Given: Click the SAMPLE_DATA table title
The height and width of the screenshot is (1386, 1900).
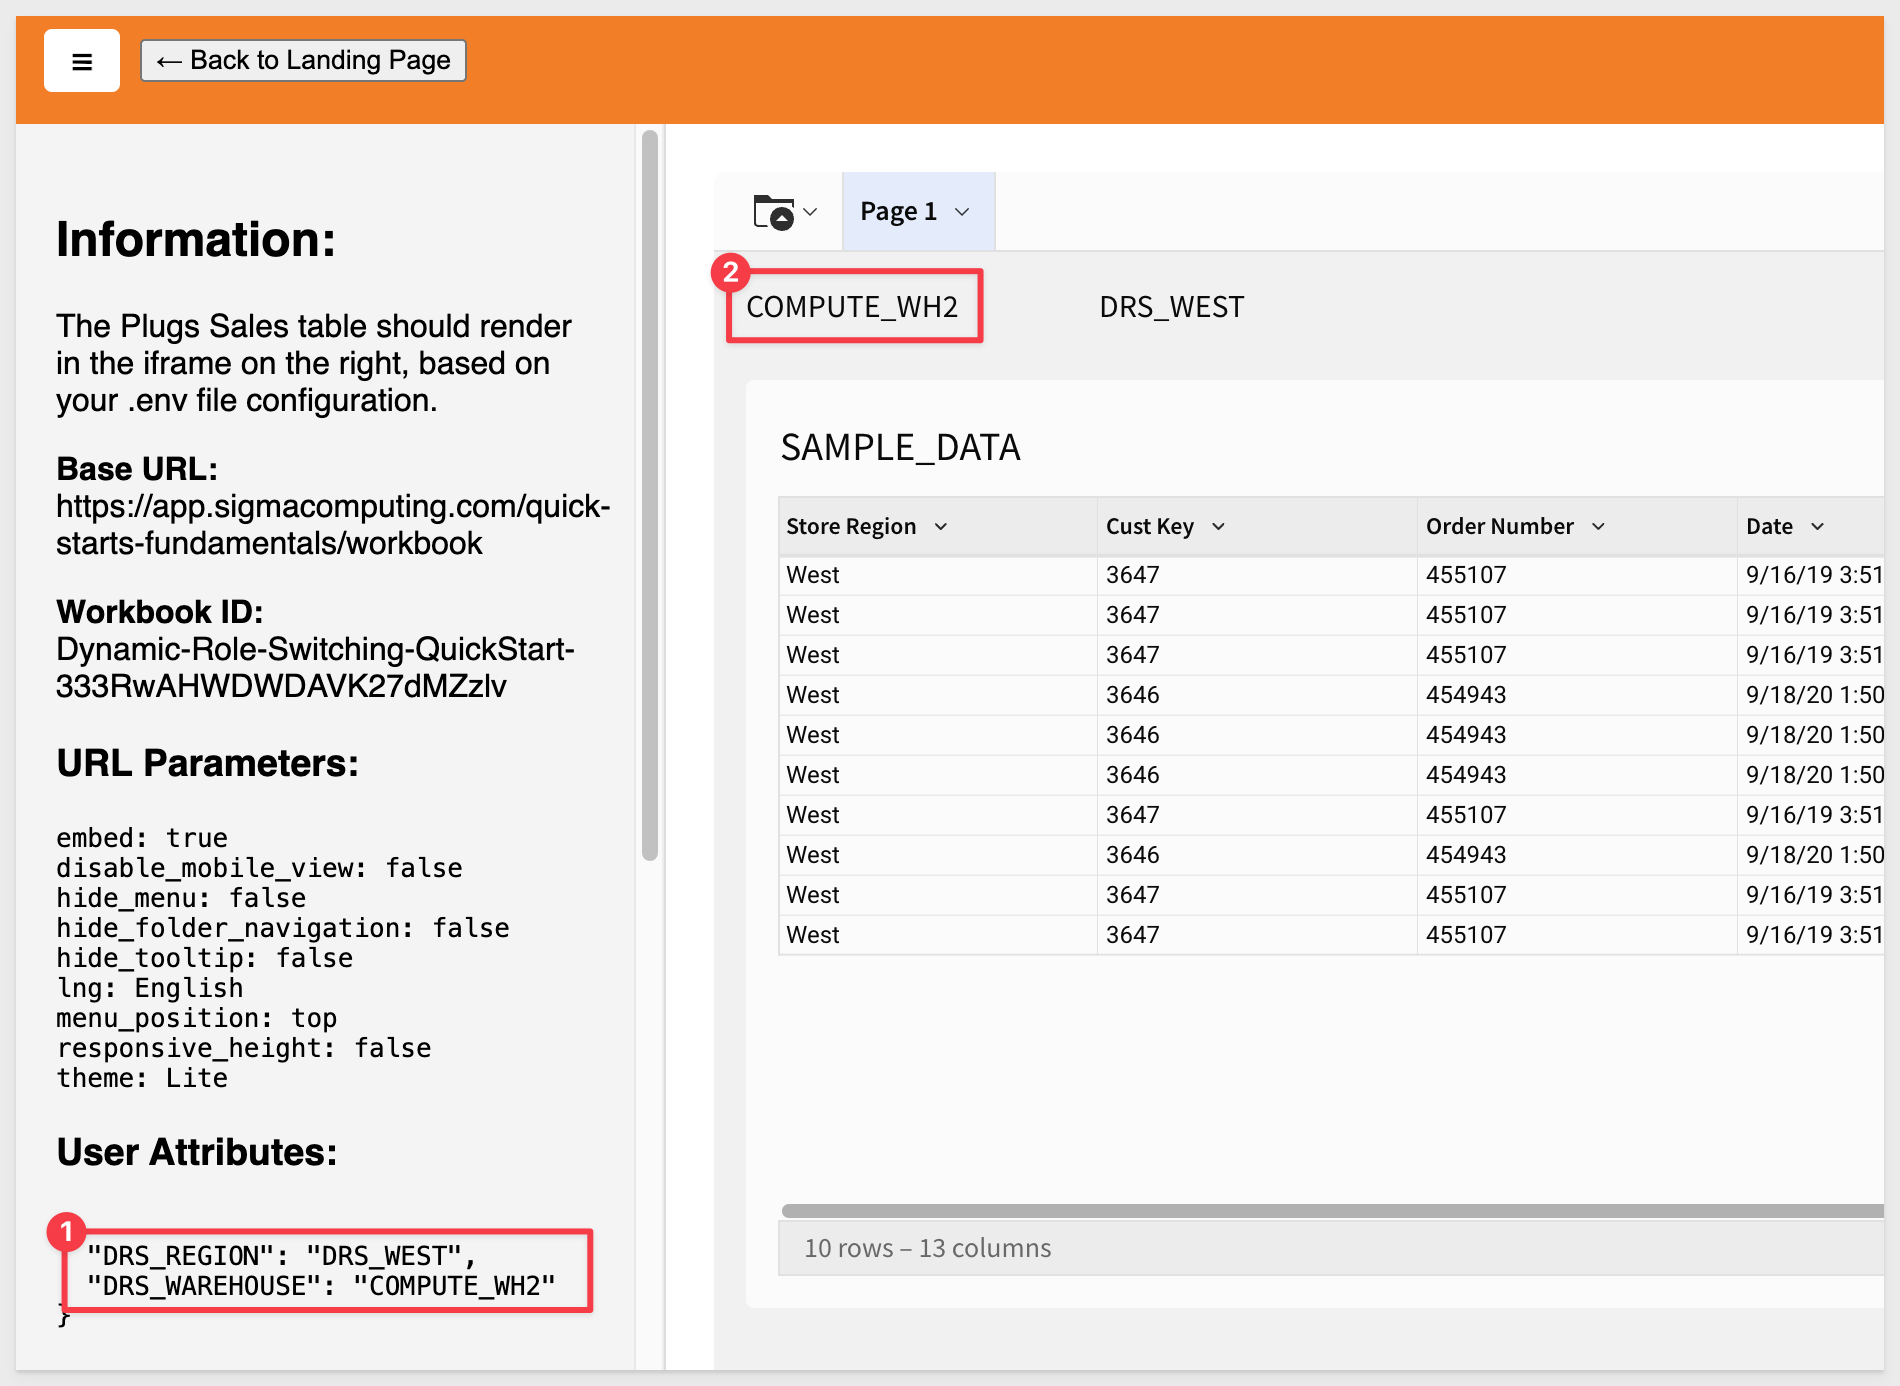Looking at the screenshot, I should click(901, 448).
